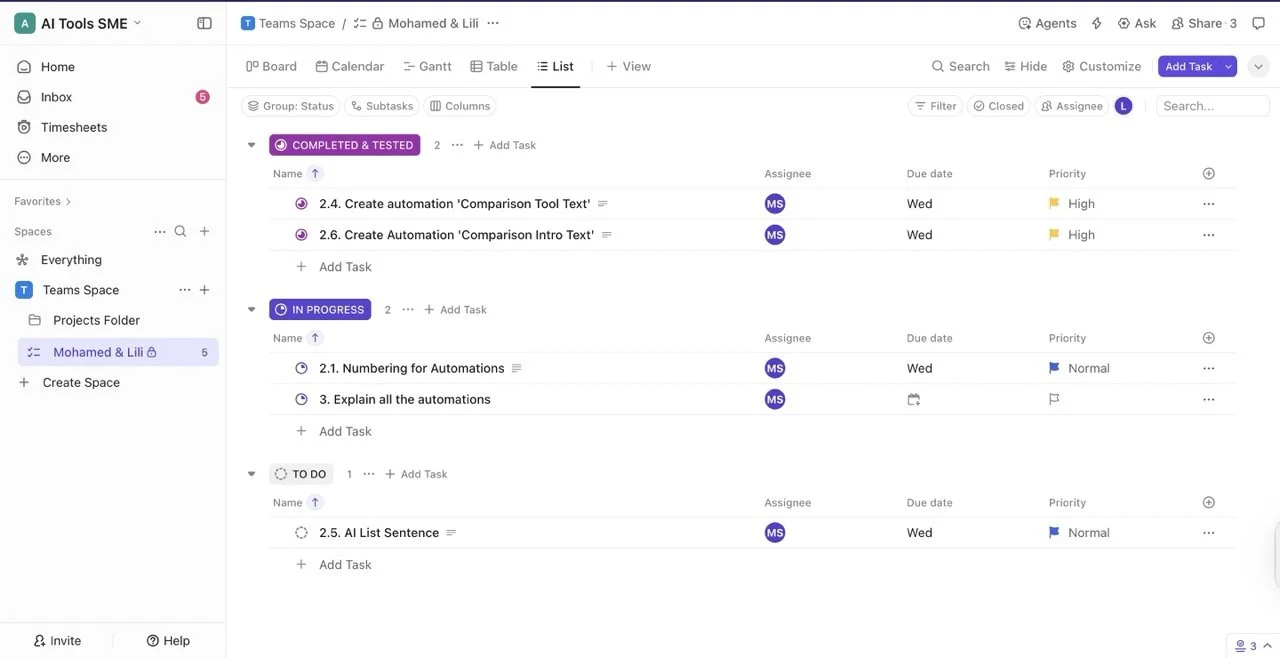Search spaces with the magnifier icon
This screenshot has height=658, width=1280.
click(180, 231)
